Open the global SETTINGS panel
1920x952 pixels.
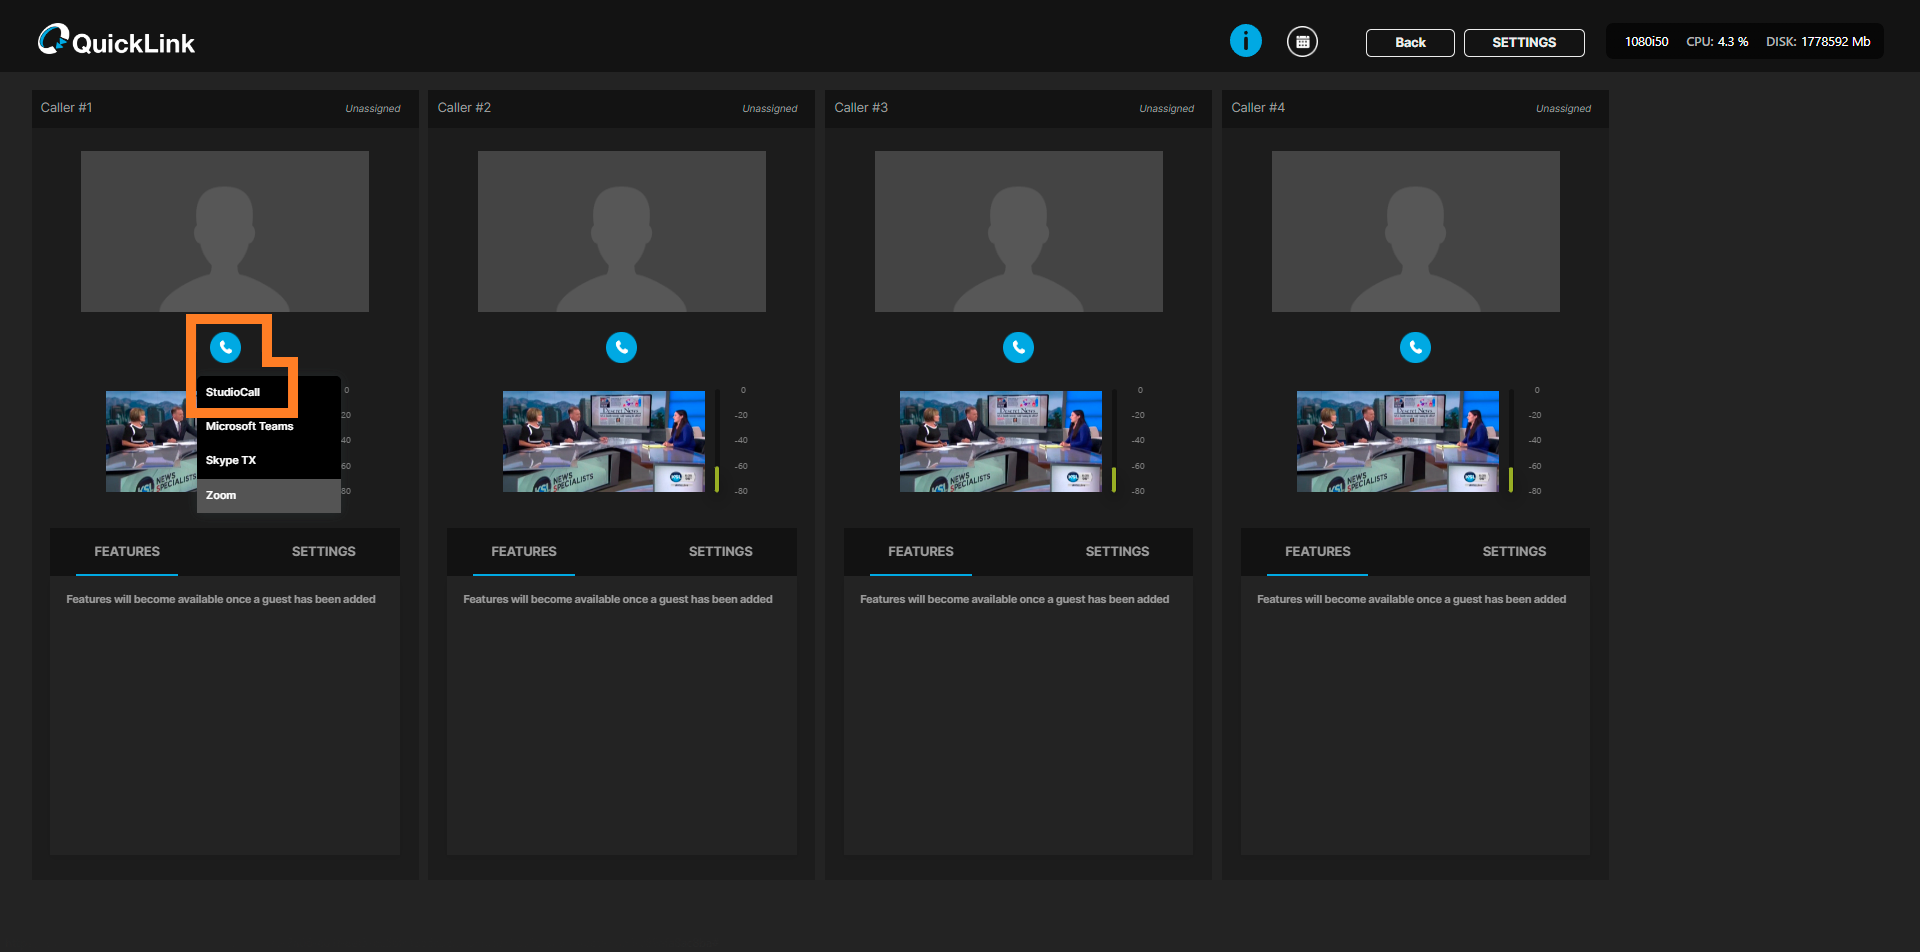coord(1523,42)
